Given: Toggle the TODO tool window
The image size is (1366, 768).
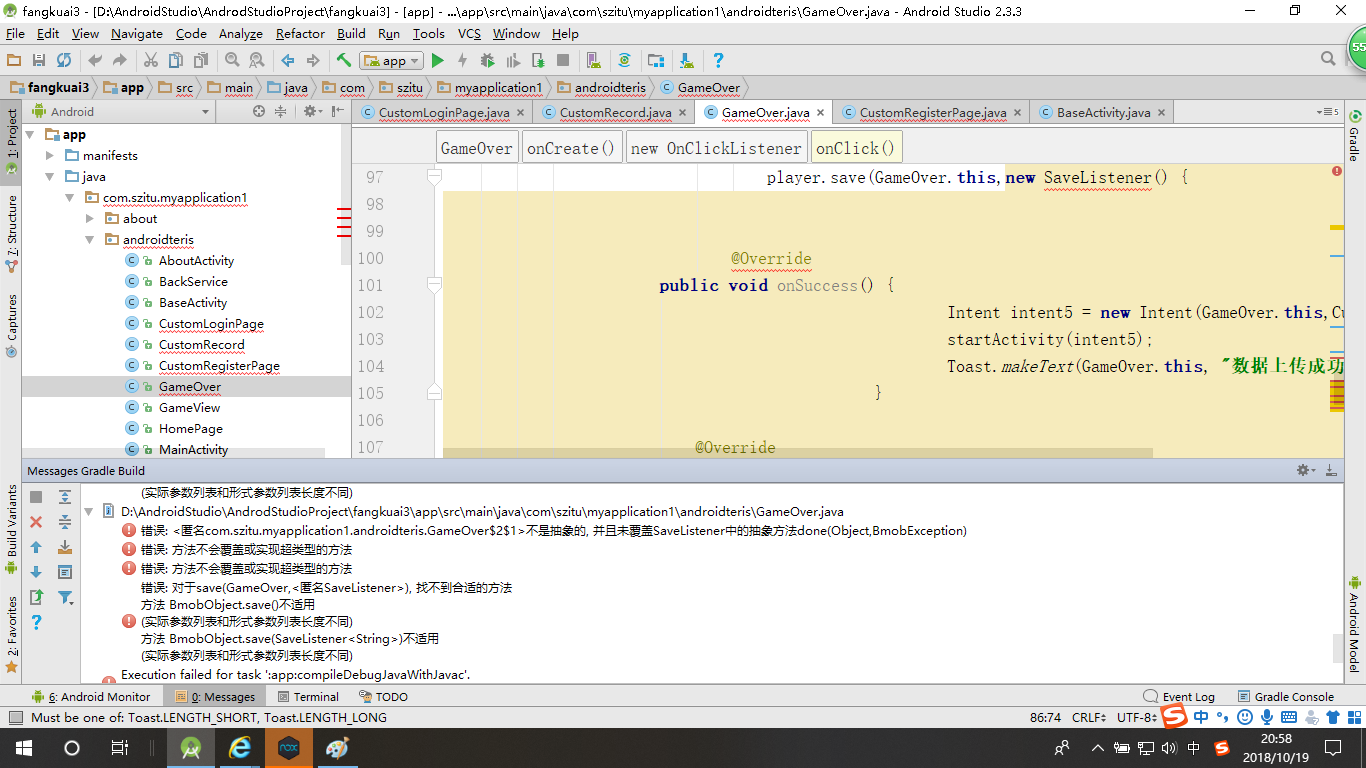Looking at the screenshot, I should [x=382, y=697].
